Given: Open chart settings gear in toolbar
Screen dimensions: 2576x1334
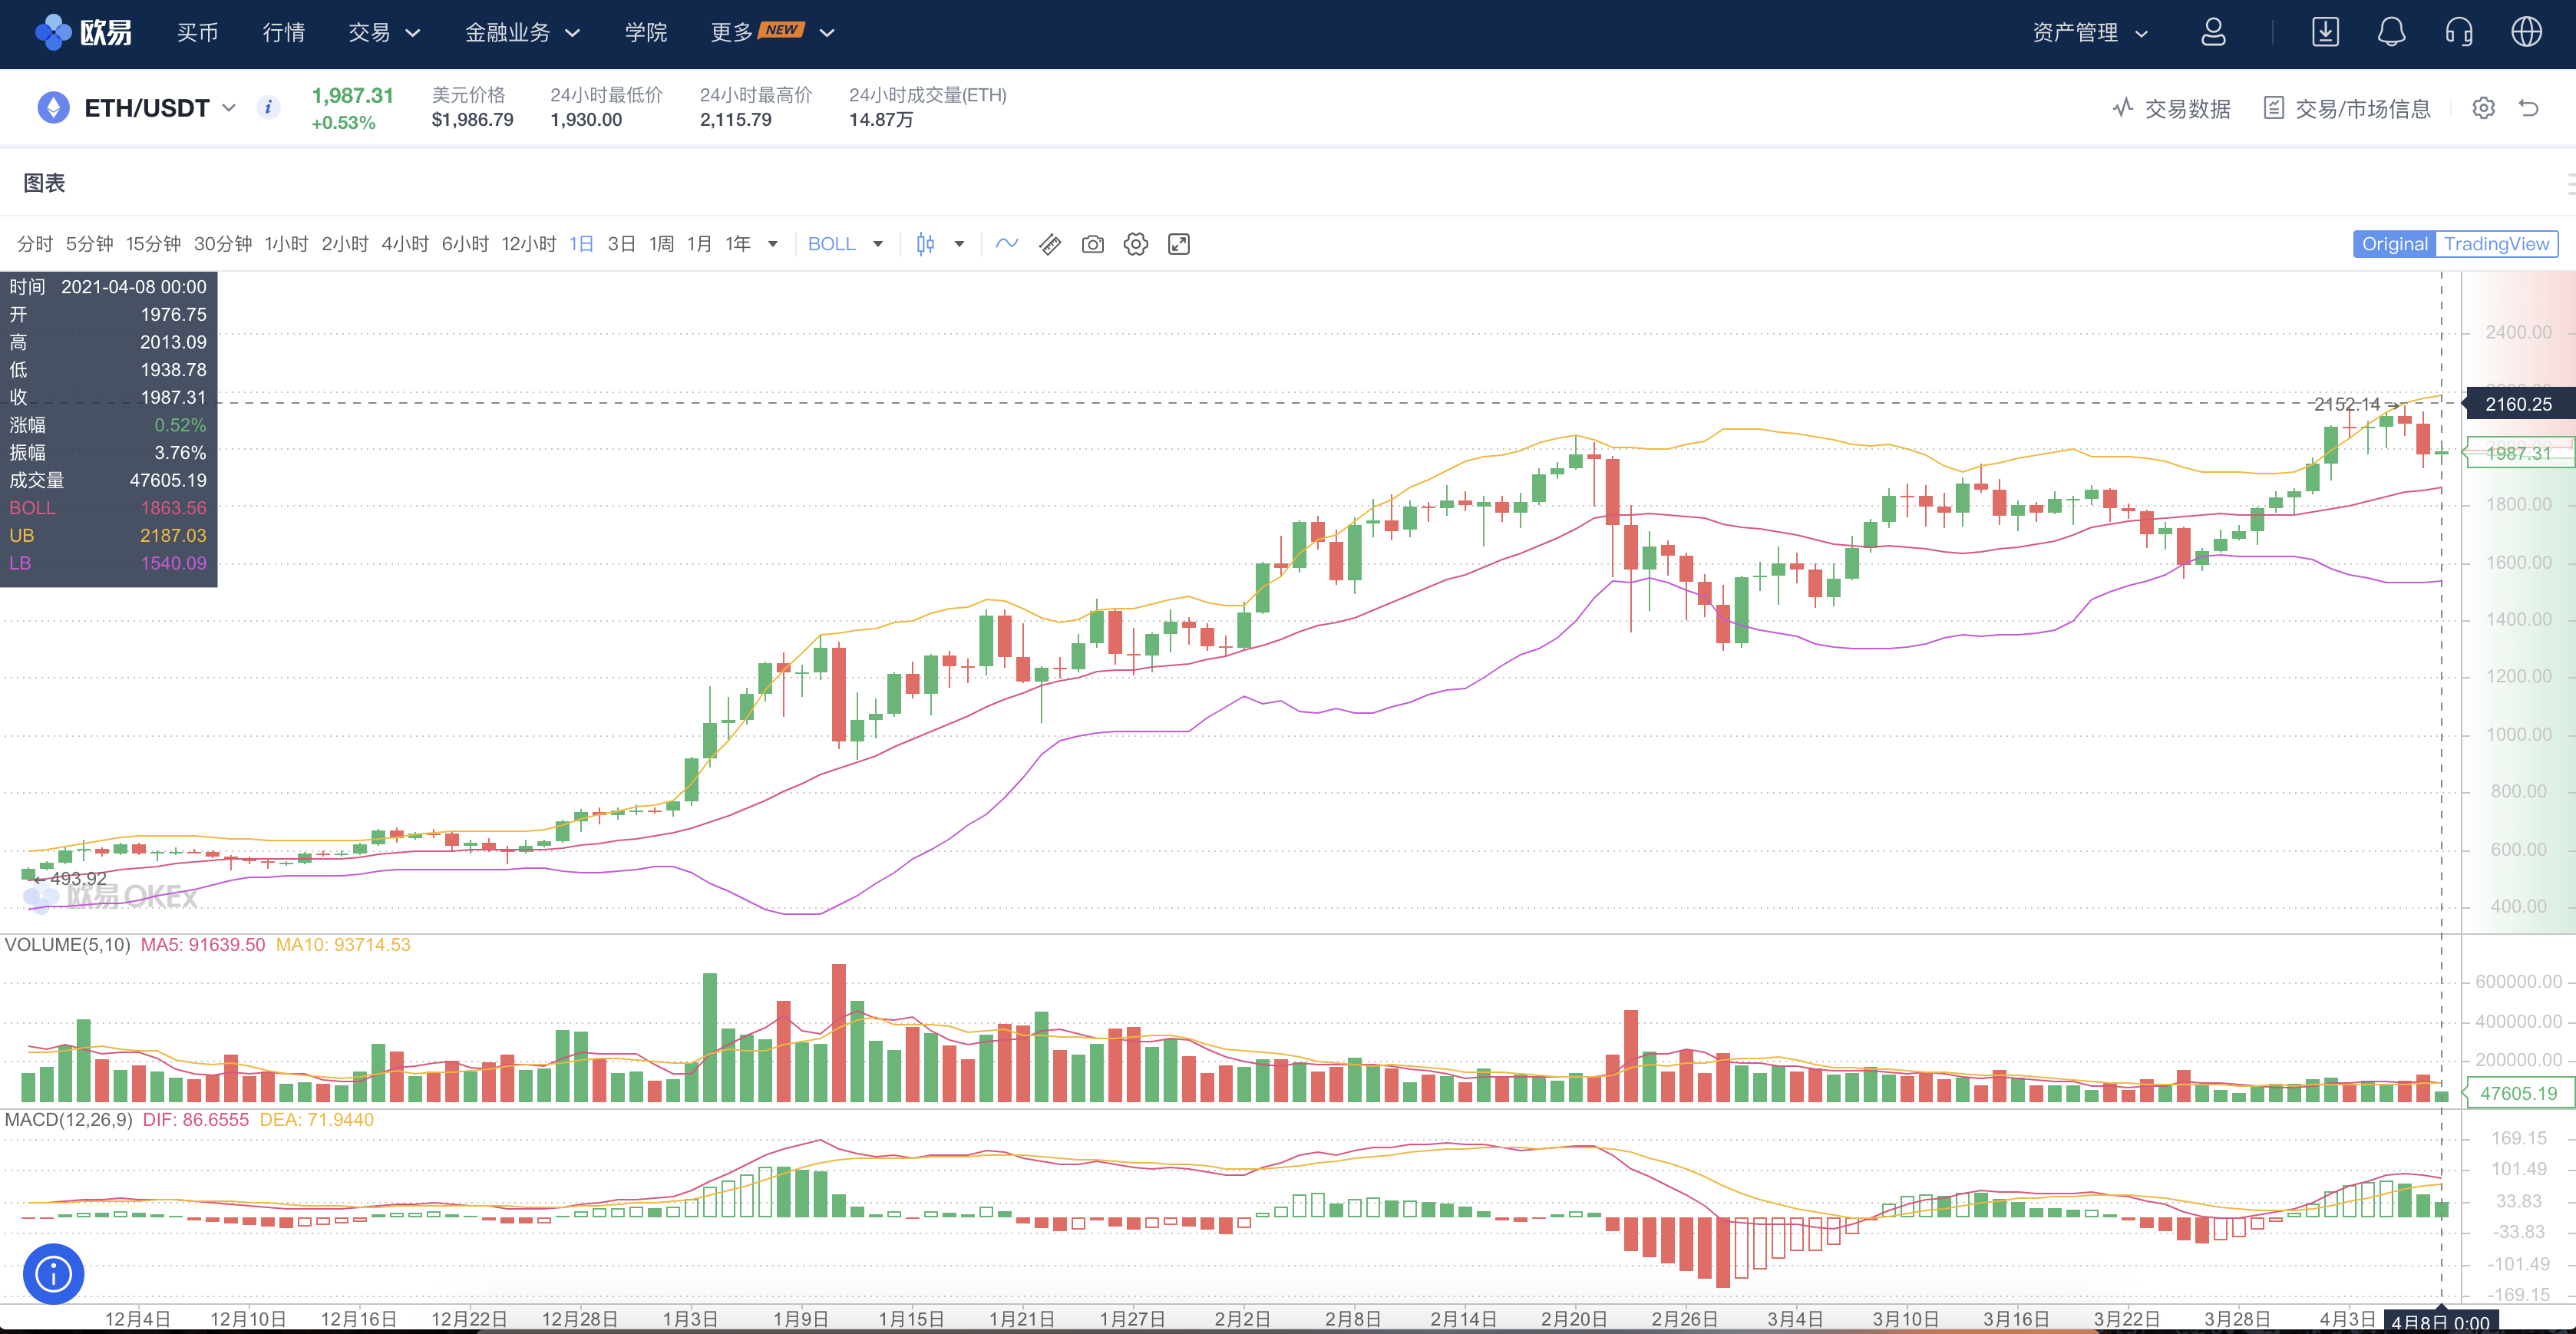Looking at the screenshot, I should 1135,244.
